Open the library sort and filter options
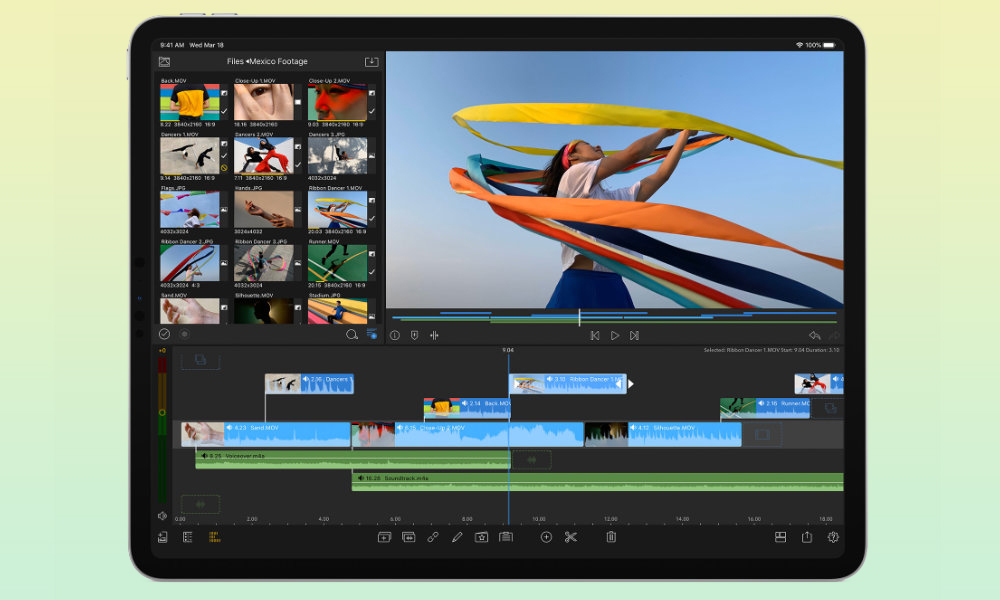Screen dimensions: 1000x600 [x=372, y=335]
